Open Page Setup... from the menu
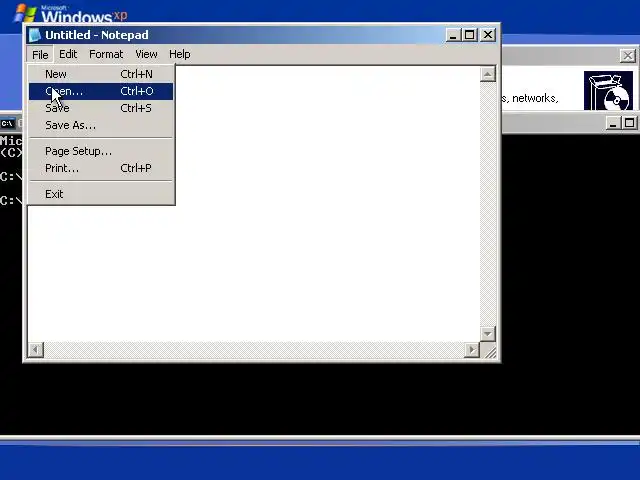The image size is (640, 480). click(x=101, y=151)
